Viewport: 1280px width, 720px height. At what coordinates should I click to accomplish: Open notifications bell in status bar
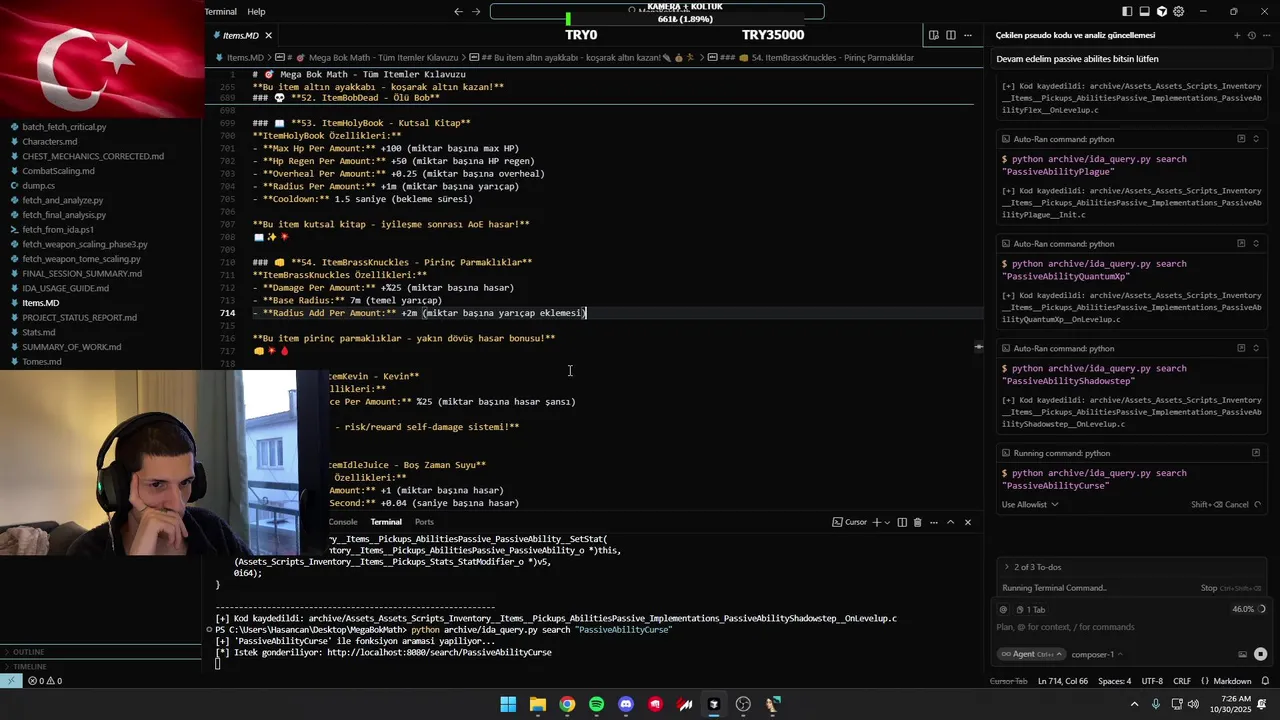coord(1265,681)
